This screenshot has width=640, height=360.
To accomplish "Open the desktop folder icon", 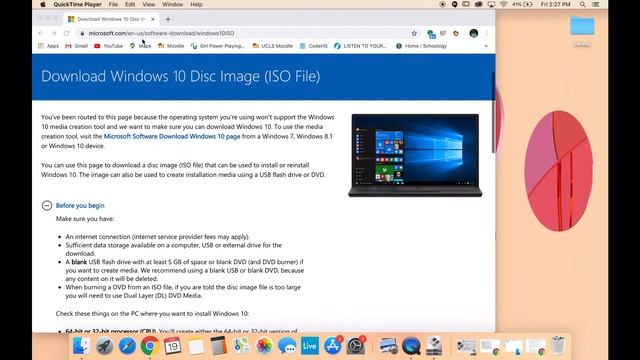I will tap(582, 26).
